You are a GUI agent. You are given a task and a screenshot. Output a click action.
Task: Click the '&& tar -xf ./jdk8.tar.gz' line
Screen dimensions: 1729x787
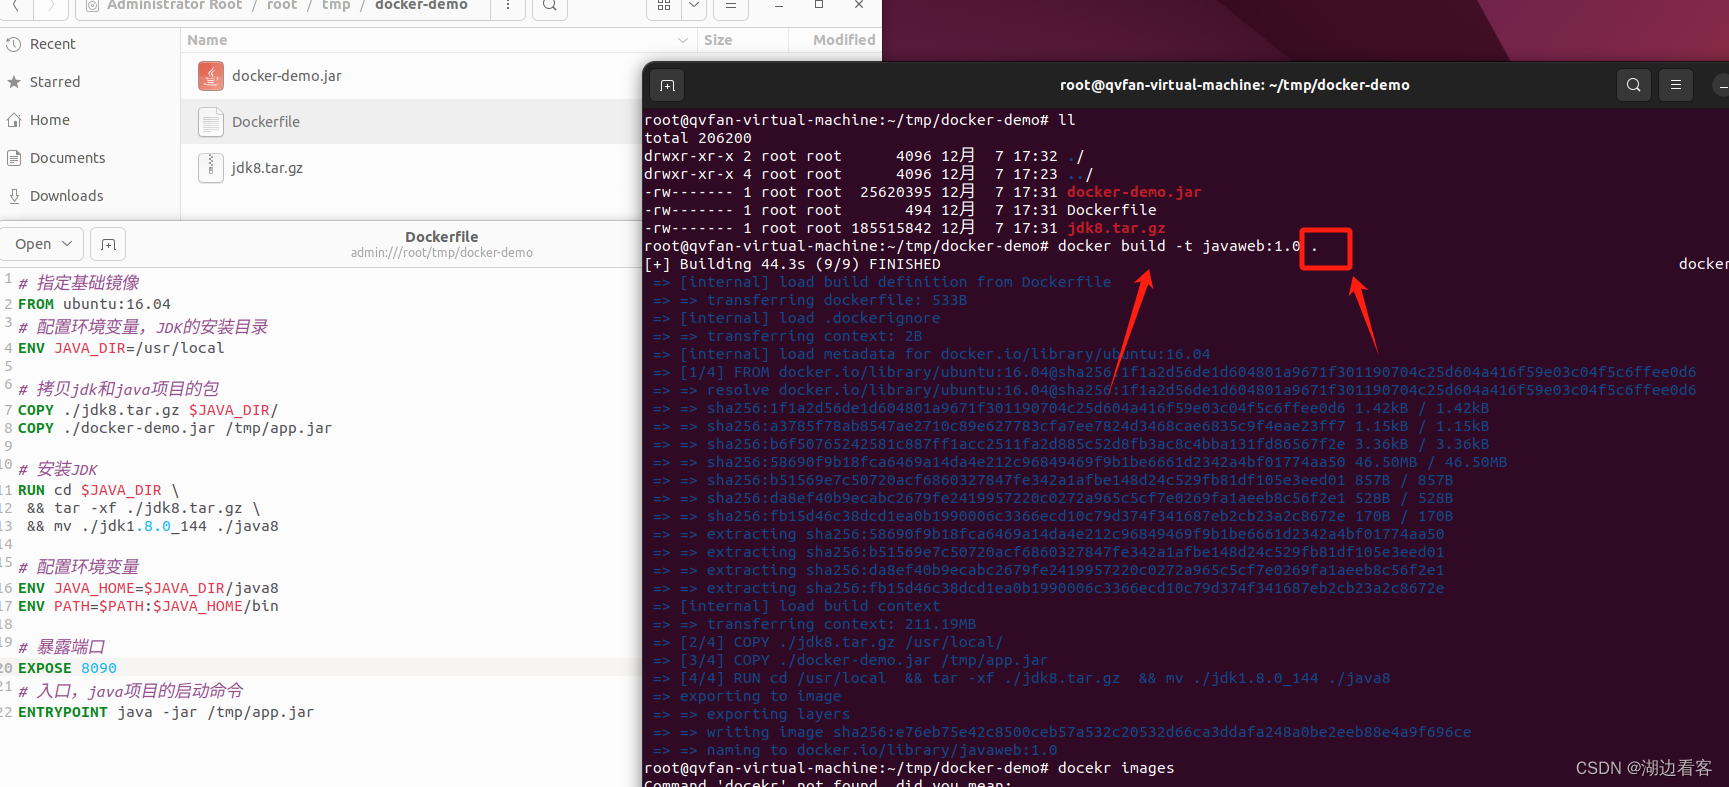click(143, 508)
